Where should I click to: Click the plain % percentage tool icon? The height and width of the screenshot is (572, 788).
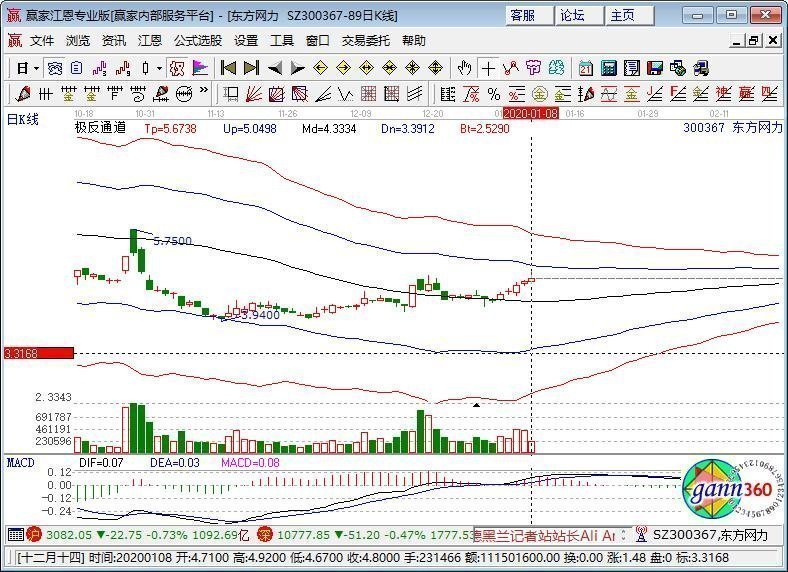[494, 94]
